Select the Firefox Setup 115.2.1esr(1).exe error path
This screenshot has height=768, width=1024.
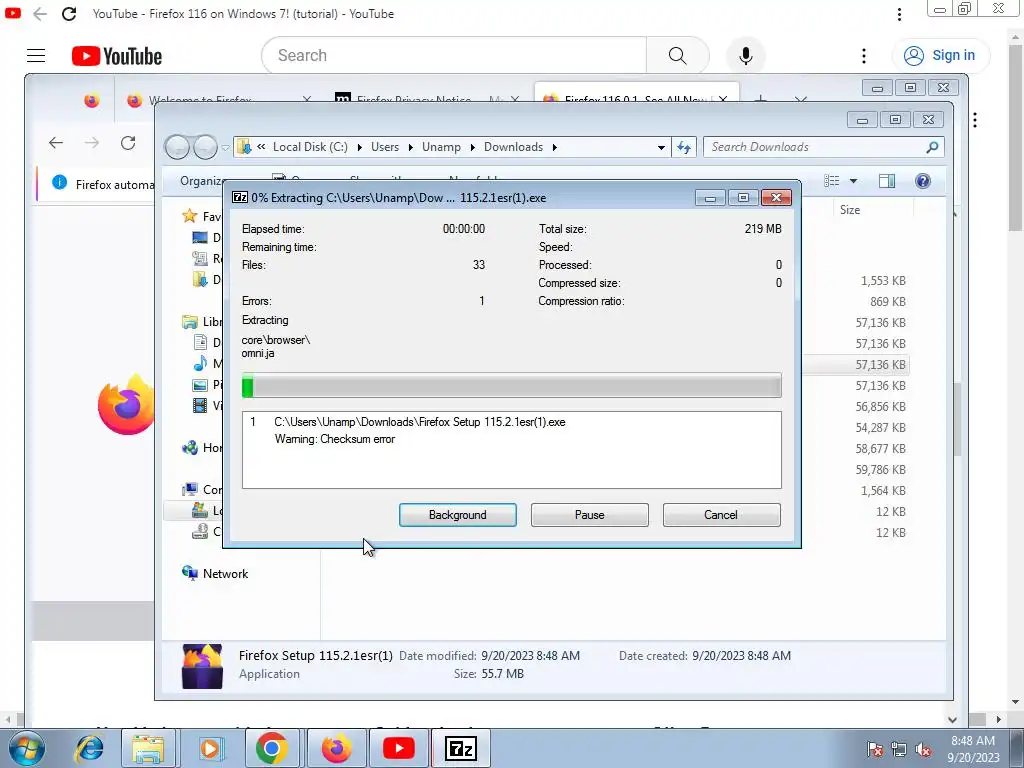(419, 422)
